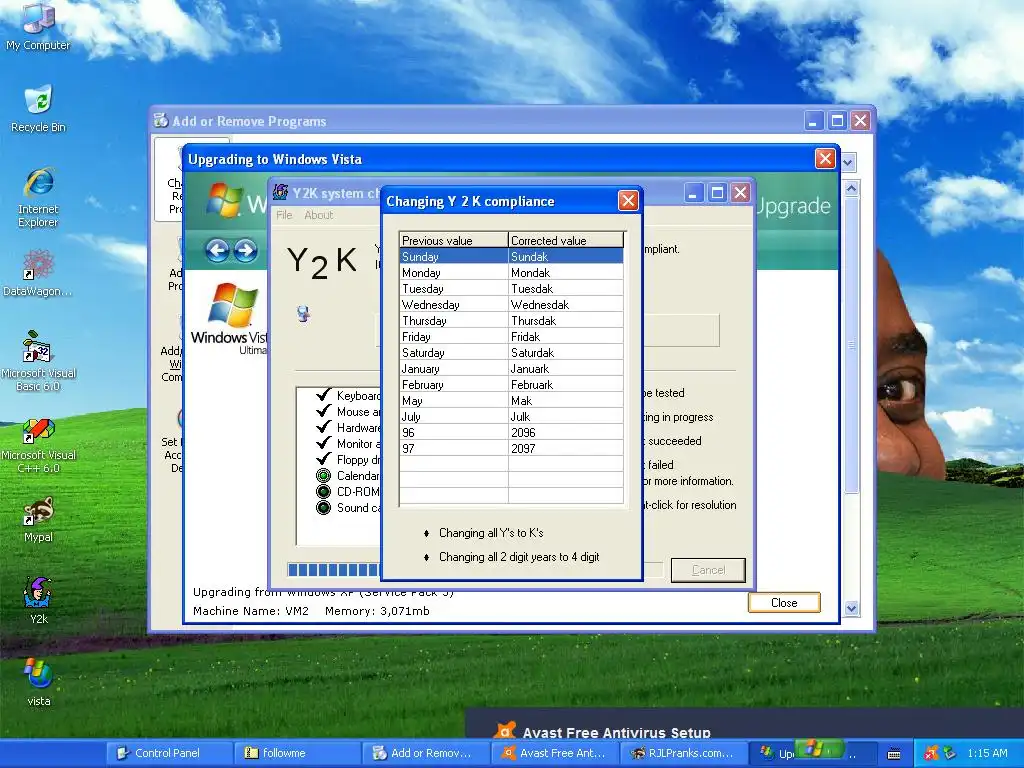
Task: Click scroll down arrow in Add or Remove Programs
Action: (851, 608)
